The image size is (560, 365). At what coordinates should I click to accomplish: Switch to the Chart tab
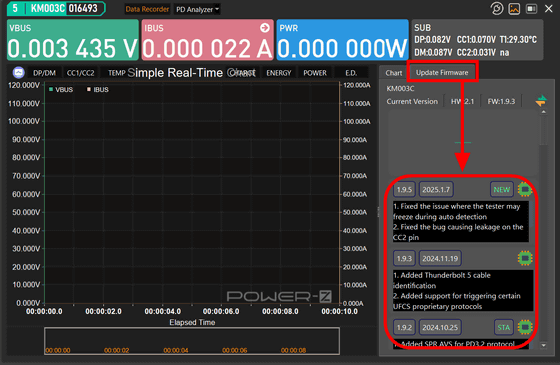394,73
